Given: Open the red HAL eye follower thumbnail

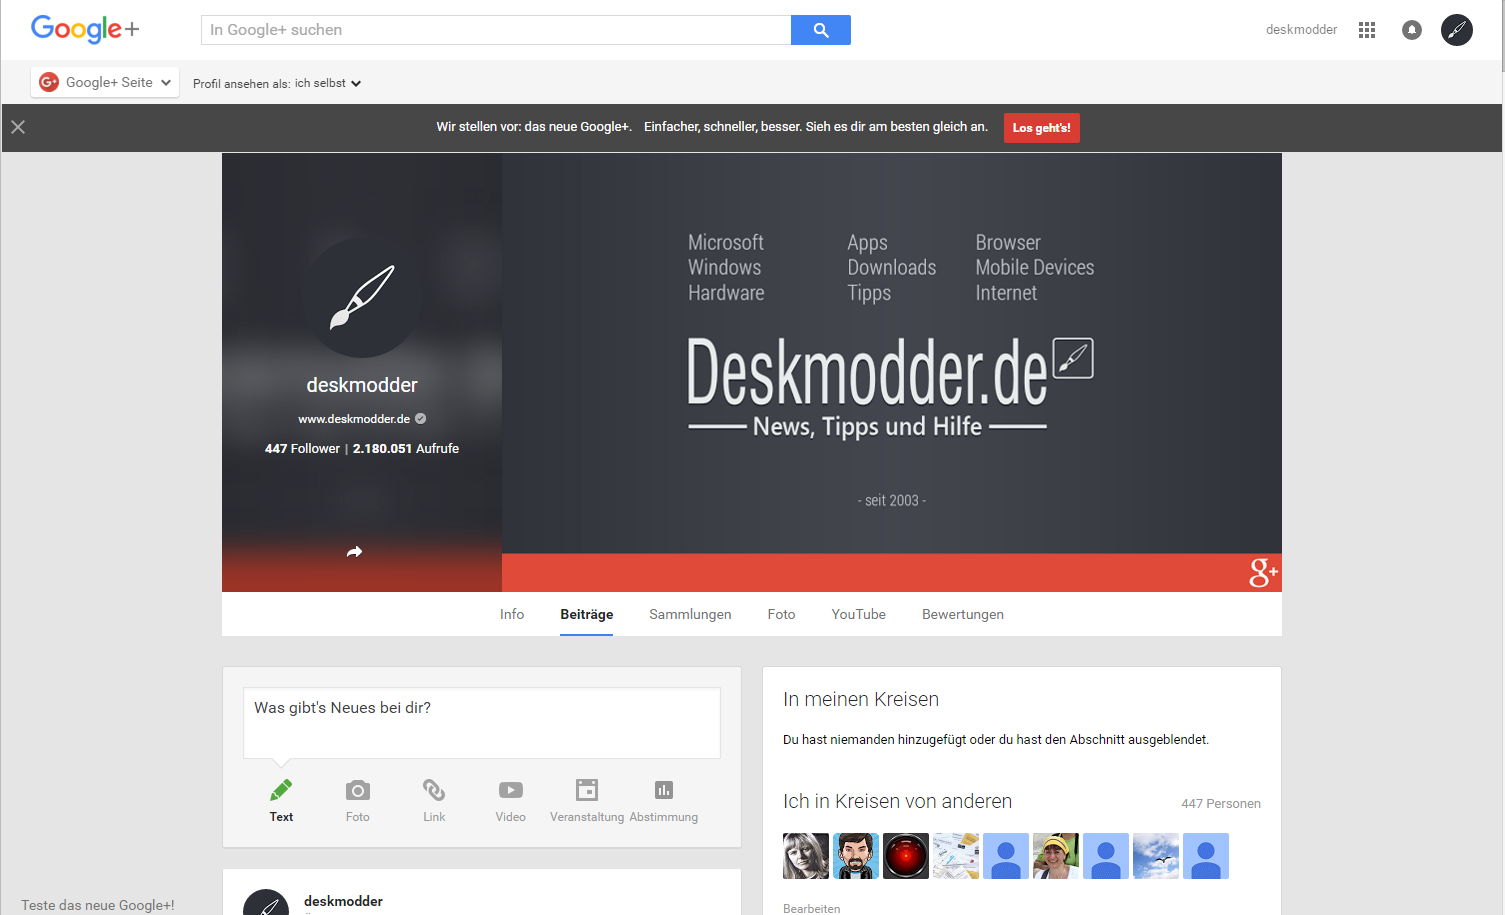Looking at the screenshot, I should (x=906, y=856).
